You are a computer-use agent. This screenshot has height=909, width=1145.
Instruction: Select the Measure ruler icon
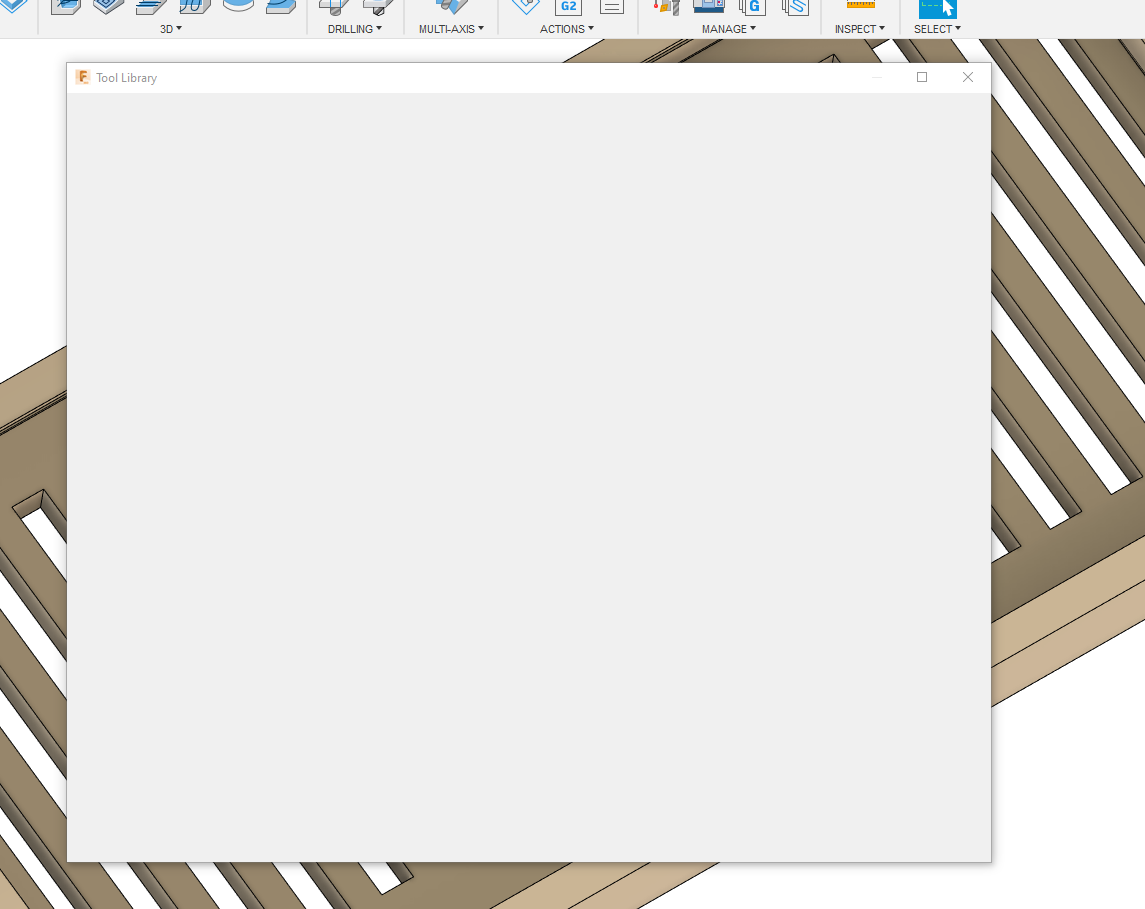pyautogui.click(x=860, y=4)
